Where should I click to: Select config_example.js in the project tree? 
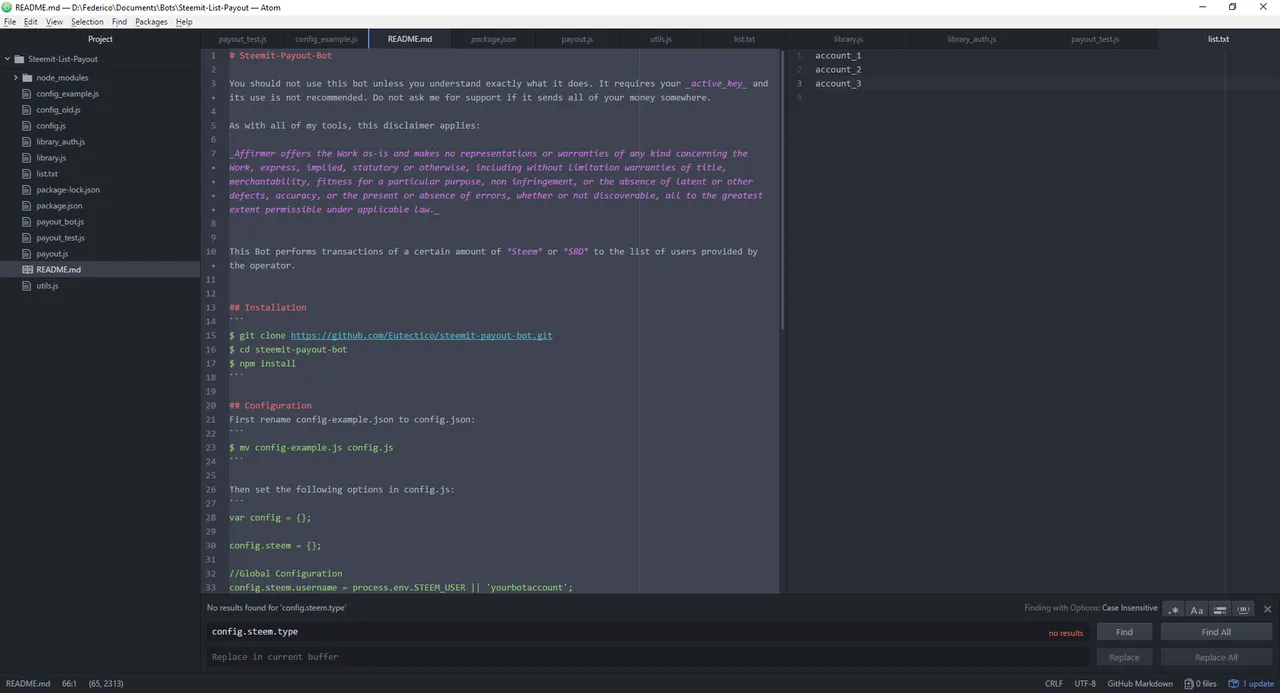[x=67, y=94]
